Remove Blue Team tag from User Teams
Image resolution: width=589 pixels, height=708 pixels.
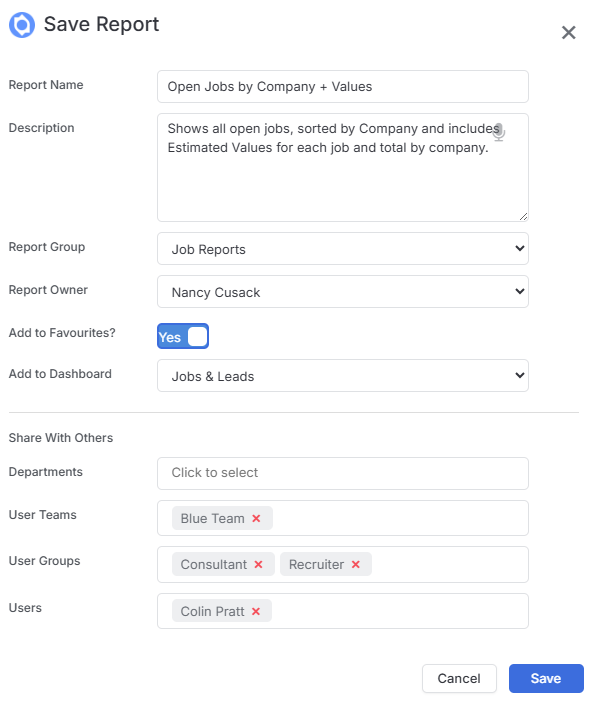pyautogui.click(x=256, y=518)
